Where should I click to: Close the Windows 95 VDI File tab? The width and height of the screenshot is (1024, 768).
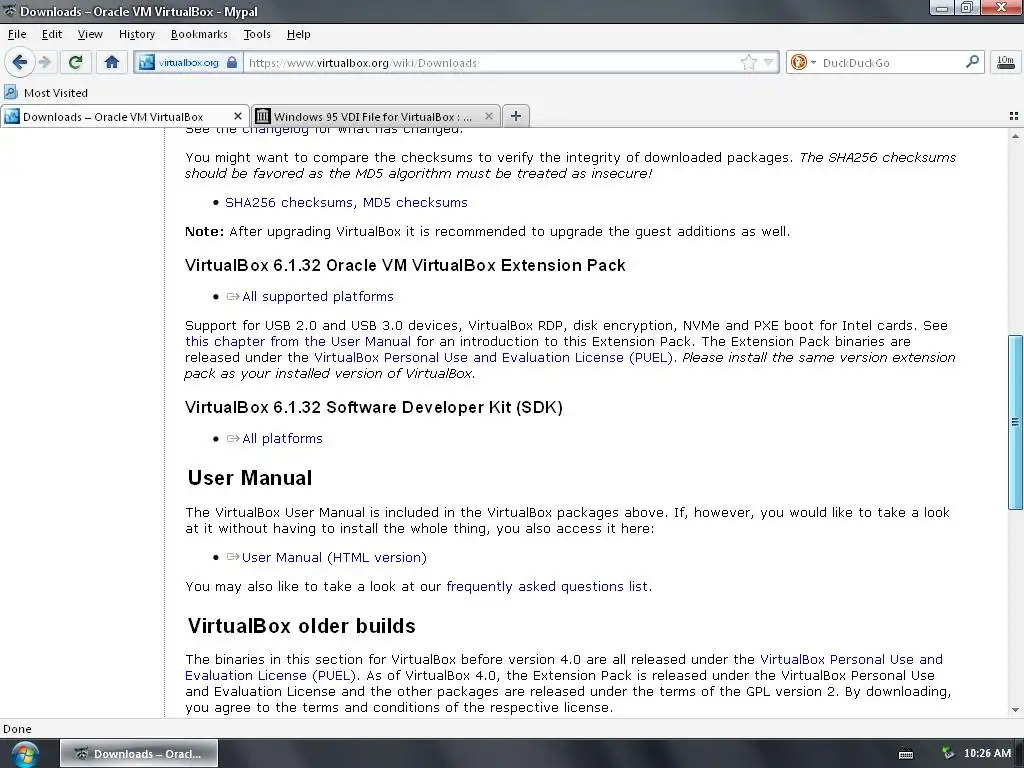coord(488,116)
